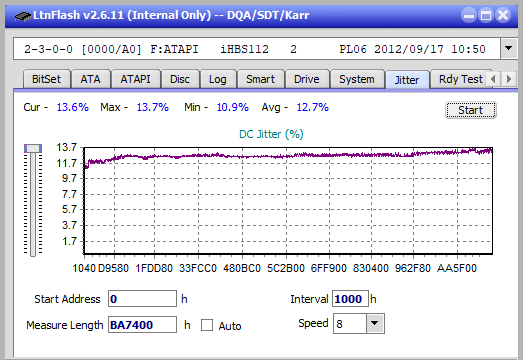The width and height of the screenshot is (523, 360).
Task: Open the Rdy Test tab
Action: pos(461,79)
